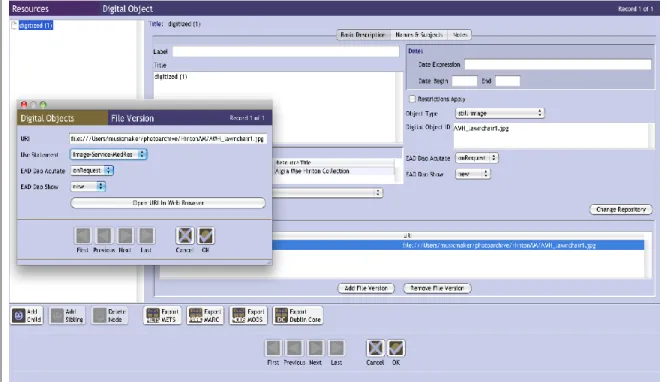Go to Next record in Digital Object window
666x382 pixels.
click(x=315, y=348)
